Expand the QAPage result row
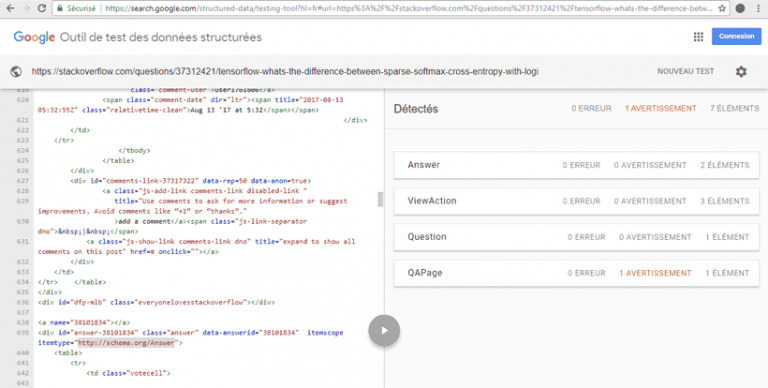768x388 pixels. pos(576,273)
